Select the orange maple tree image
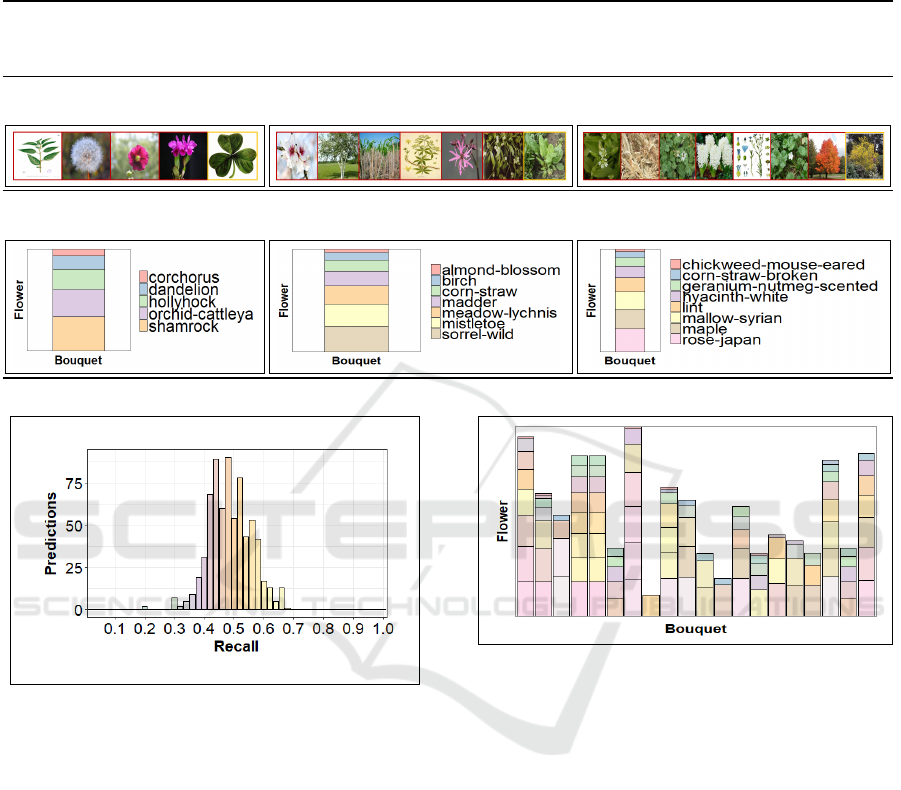Viewport: 901px width, 790px height. pos(827,156)
